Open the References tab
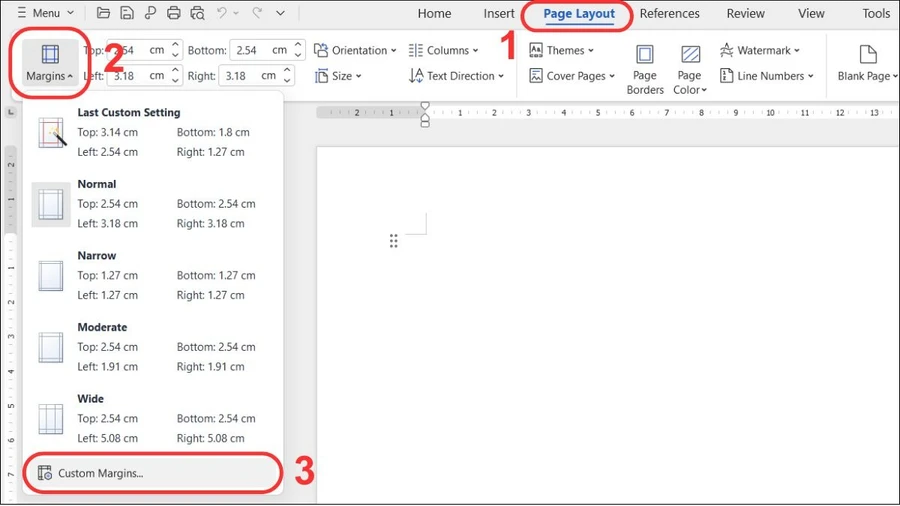Image resolution: width=900 pixels, height=506 pixels. [669, 13]
